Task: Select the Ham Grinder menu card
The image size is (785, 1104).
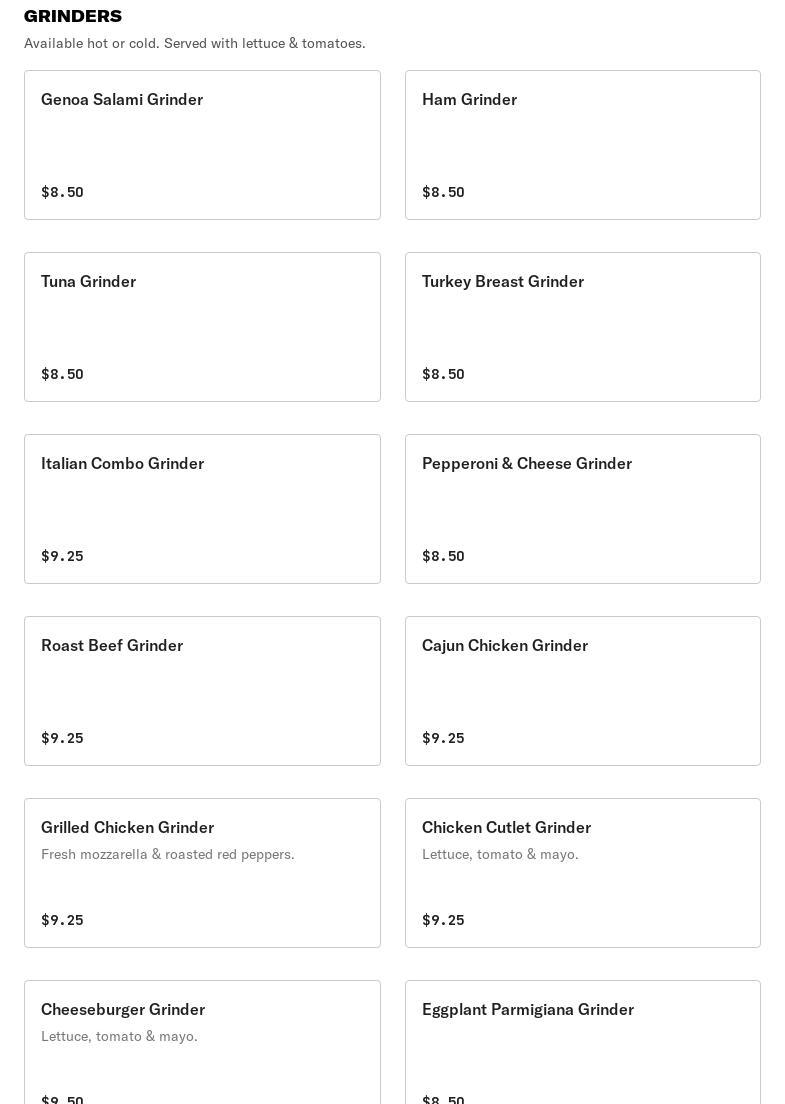Action: pyautogui.click(x=582, y=145)
